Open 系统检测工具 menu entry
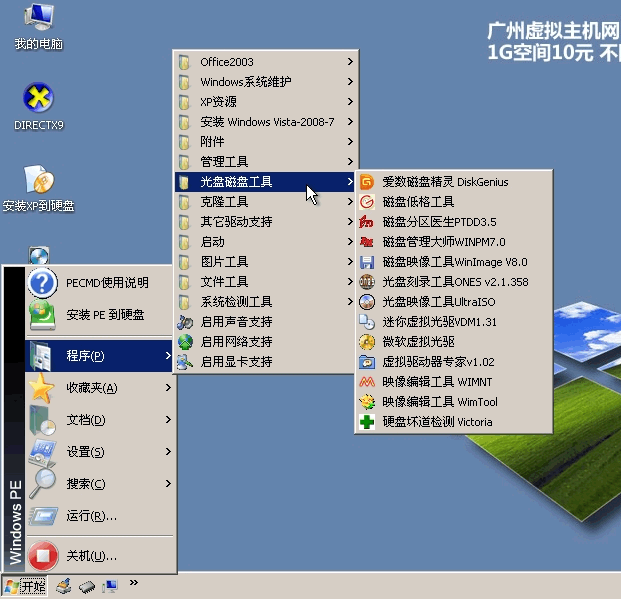Screen dimensions: 621x599 [x=265, y=302]
